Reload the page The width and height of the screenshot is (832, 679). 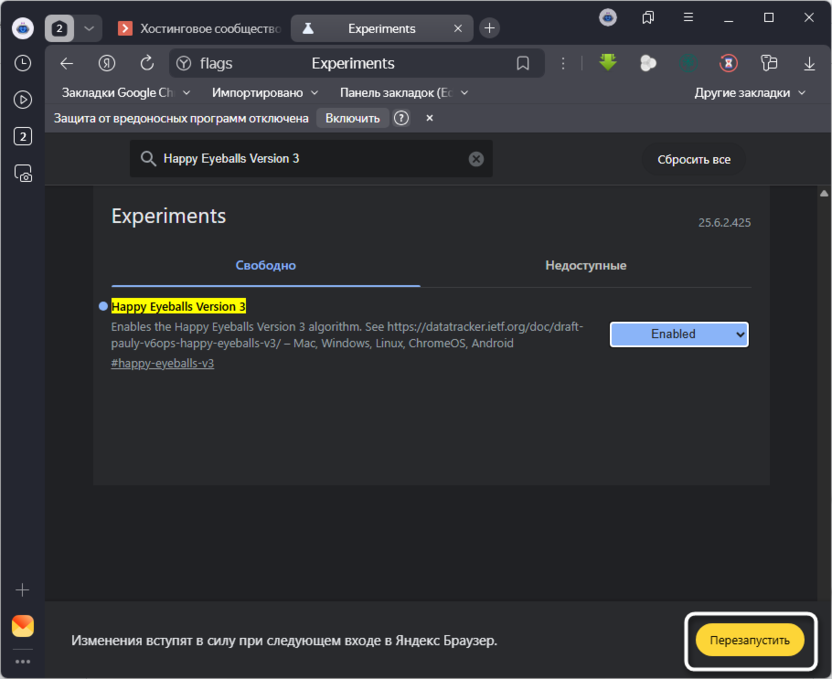(x=147, y=63)
